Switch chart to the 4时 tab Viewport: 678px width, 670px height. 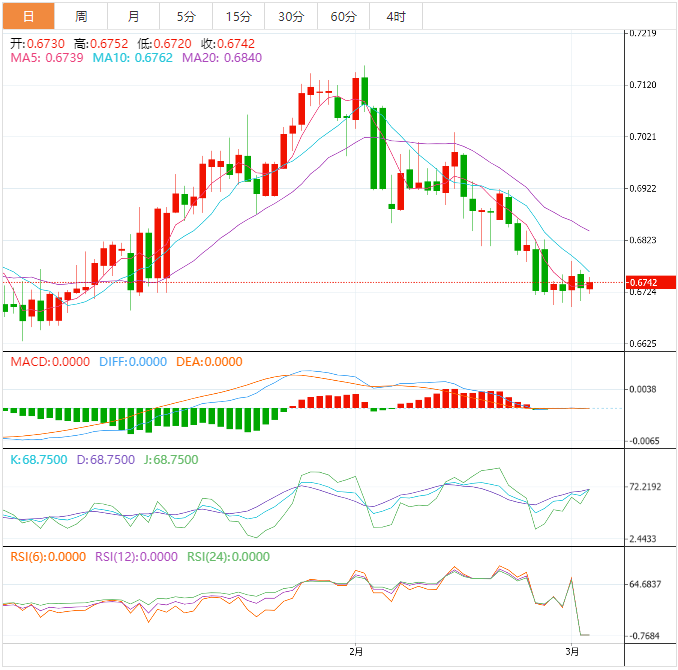tap(396, 16)
